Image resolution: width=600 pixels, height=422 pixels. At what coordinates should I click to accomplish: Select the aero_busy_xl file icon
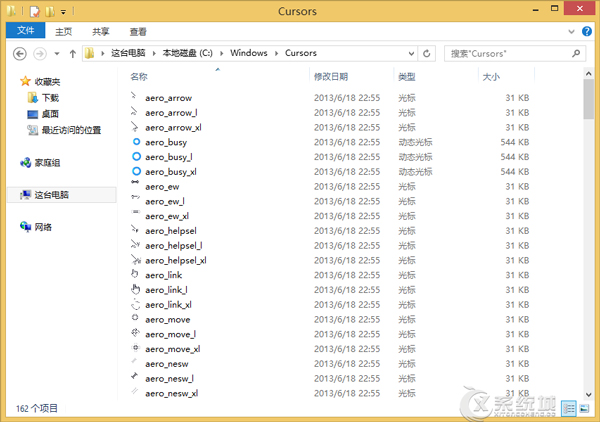point(136,171)
